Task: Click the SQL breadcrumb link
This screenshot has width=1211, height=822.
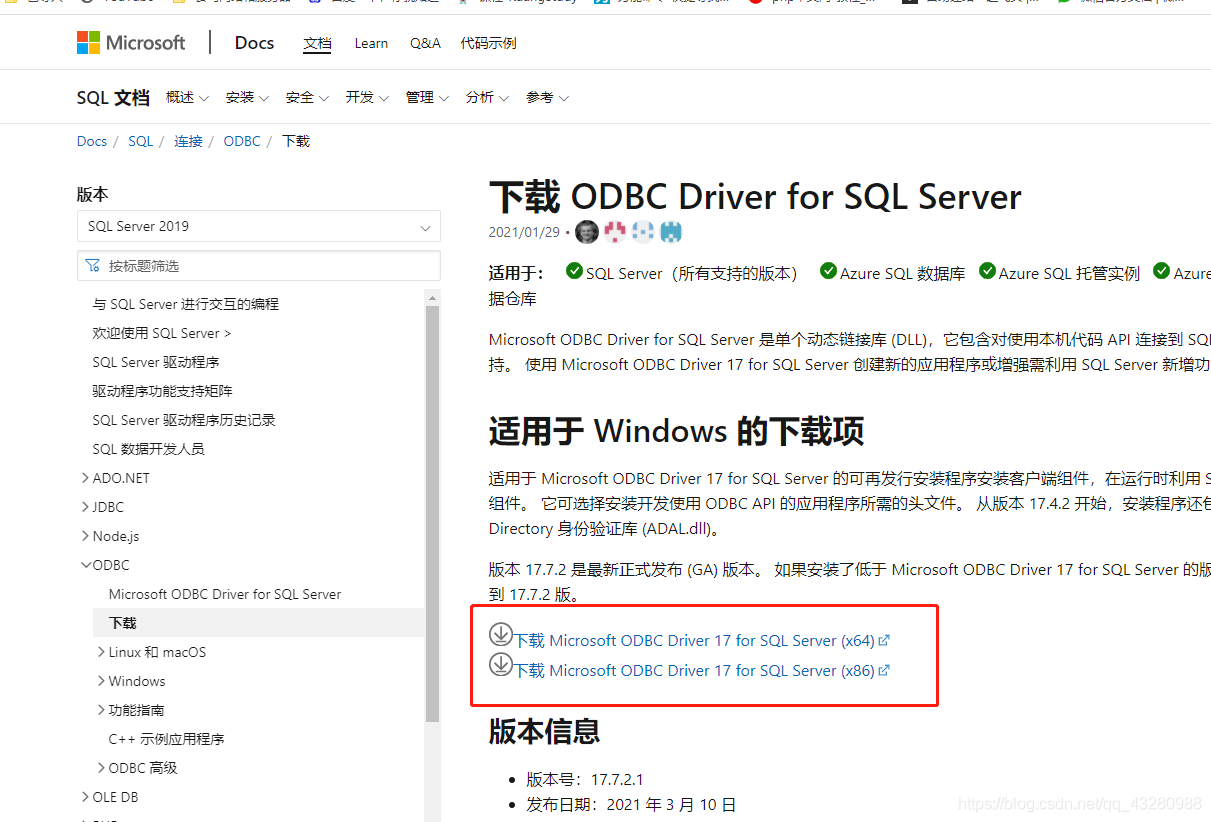Action: tap(141, 141)
